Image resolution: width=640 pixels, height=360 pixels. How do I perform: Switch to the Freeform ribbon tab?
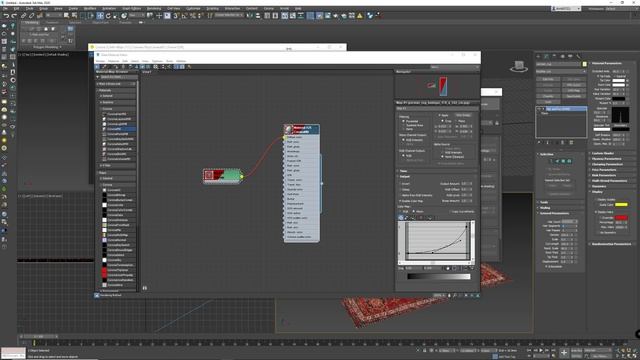[x=52, y=23]
